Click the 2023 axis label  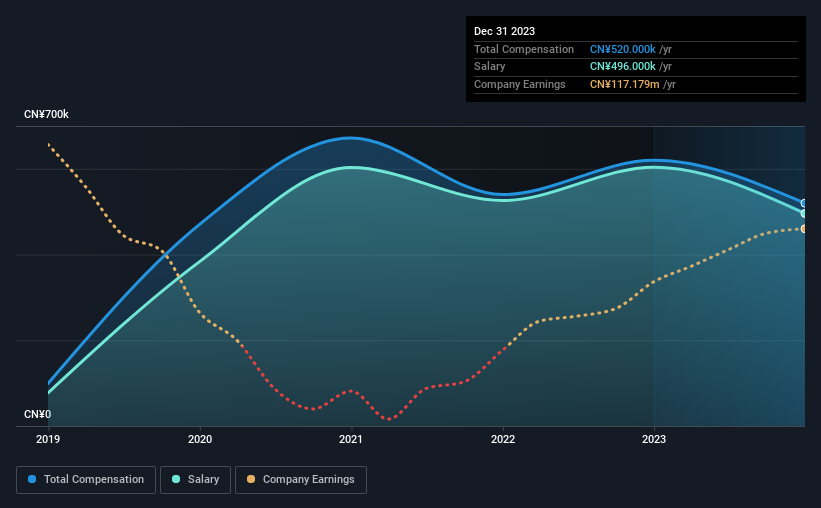coord(654,439)
